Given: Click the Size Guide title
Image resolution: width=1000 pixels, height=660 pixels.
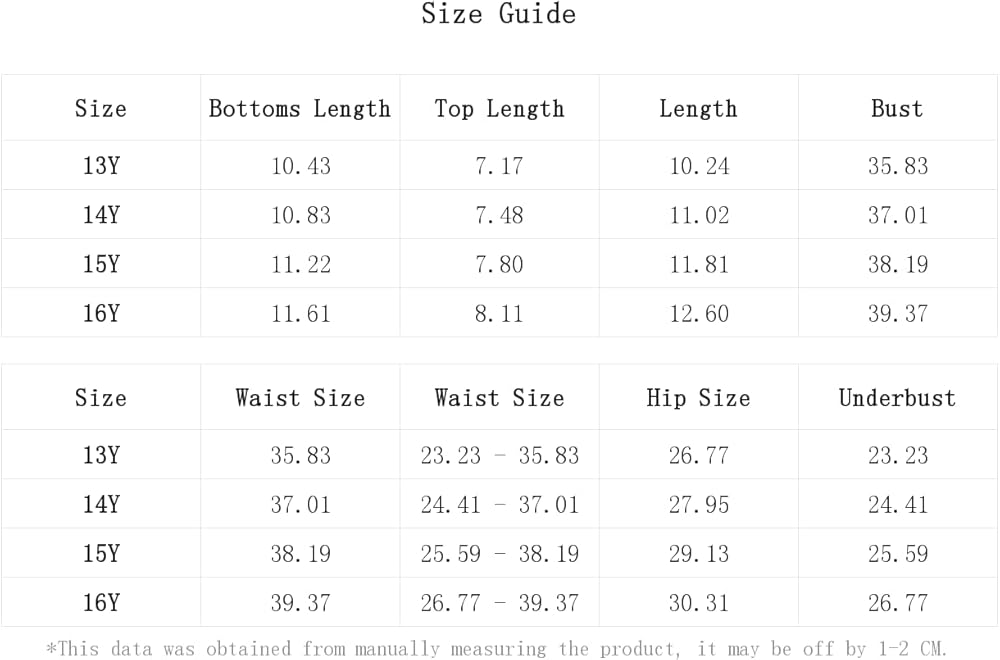Looking at the screenshot, I should pos(498,14).
